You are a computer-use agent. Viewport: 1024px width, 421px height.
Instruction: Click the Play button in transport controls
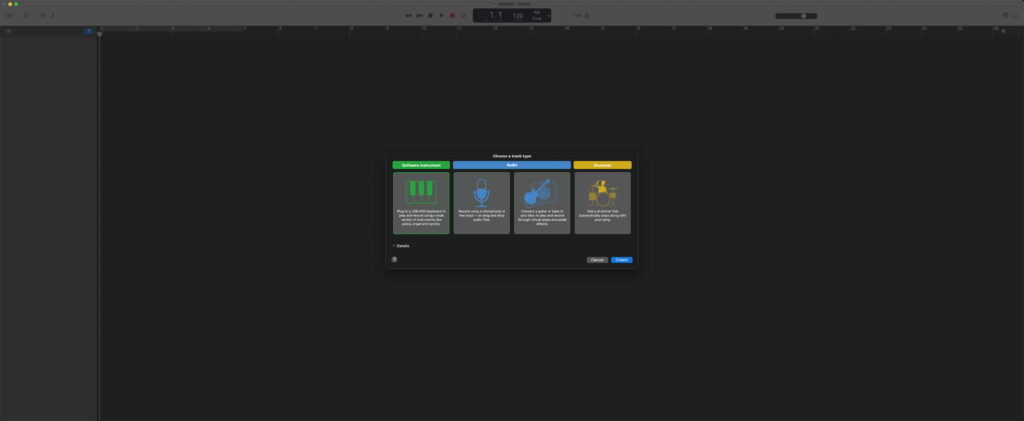coord(441,15)
